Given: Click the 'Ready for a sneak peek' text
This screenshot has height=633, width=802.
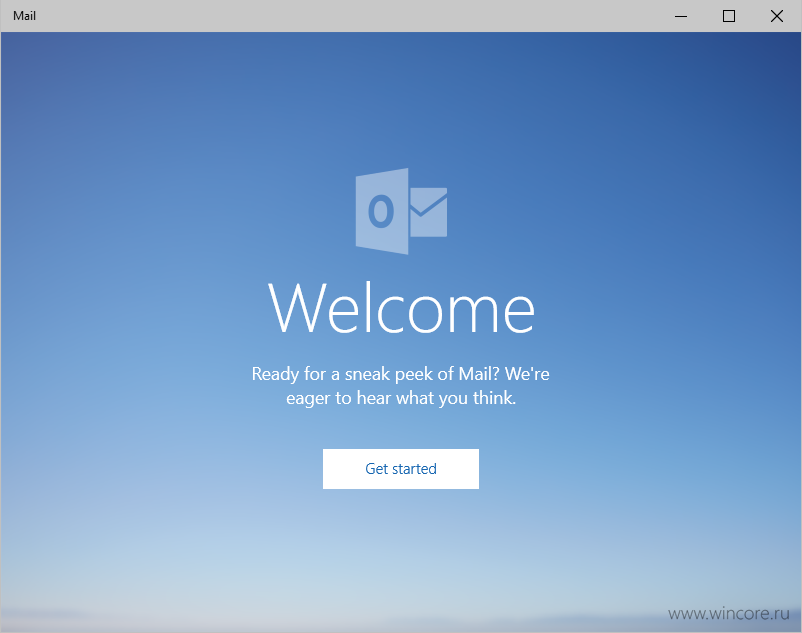Looking at the screenshot, I should pos(400,386).
